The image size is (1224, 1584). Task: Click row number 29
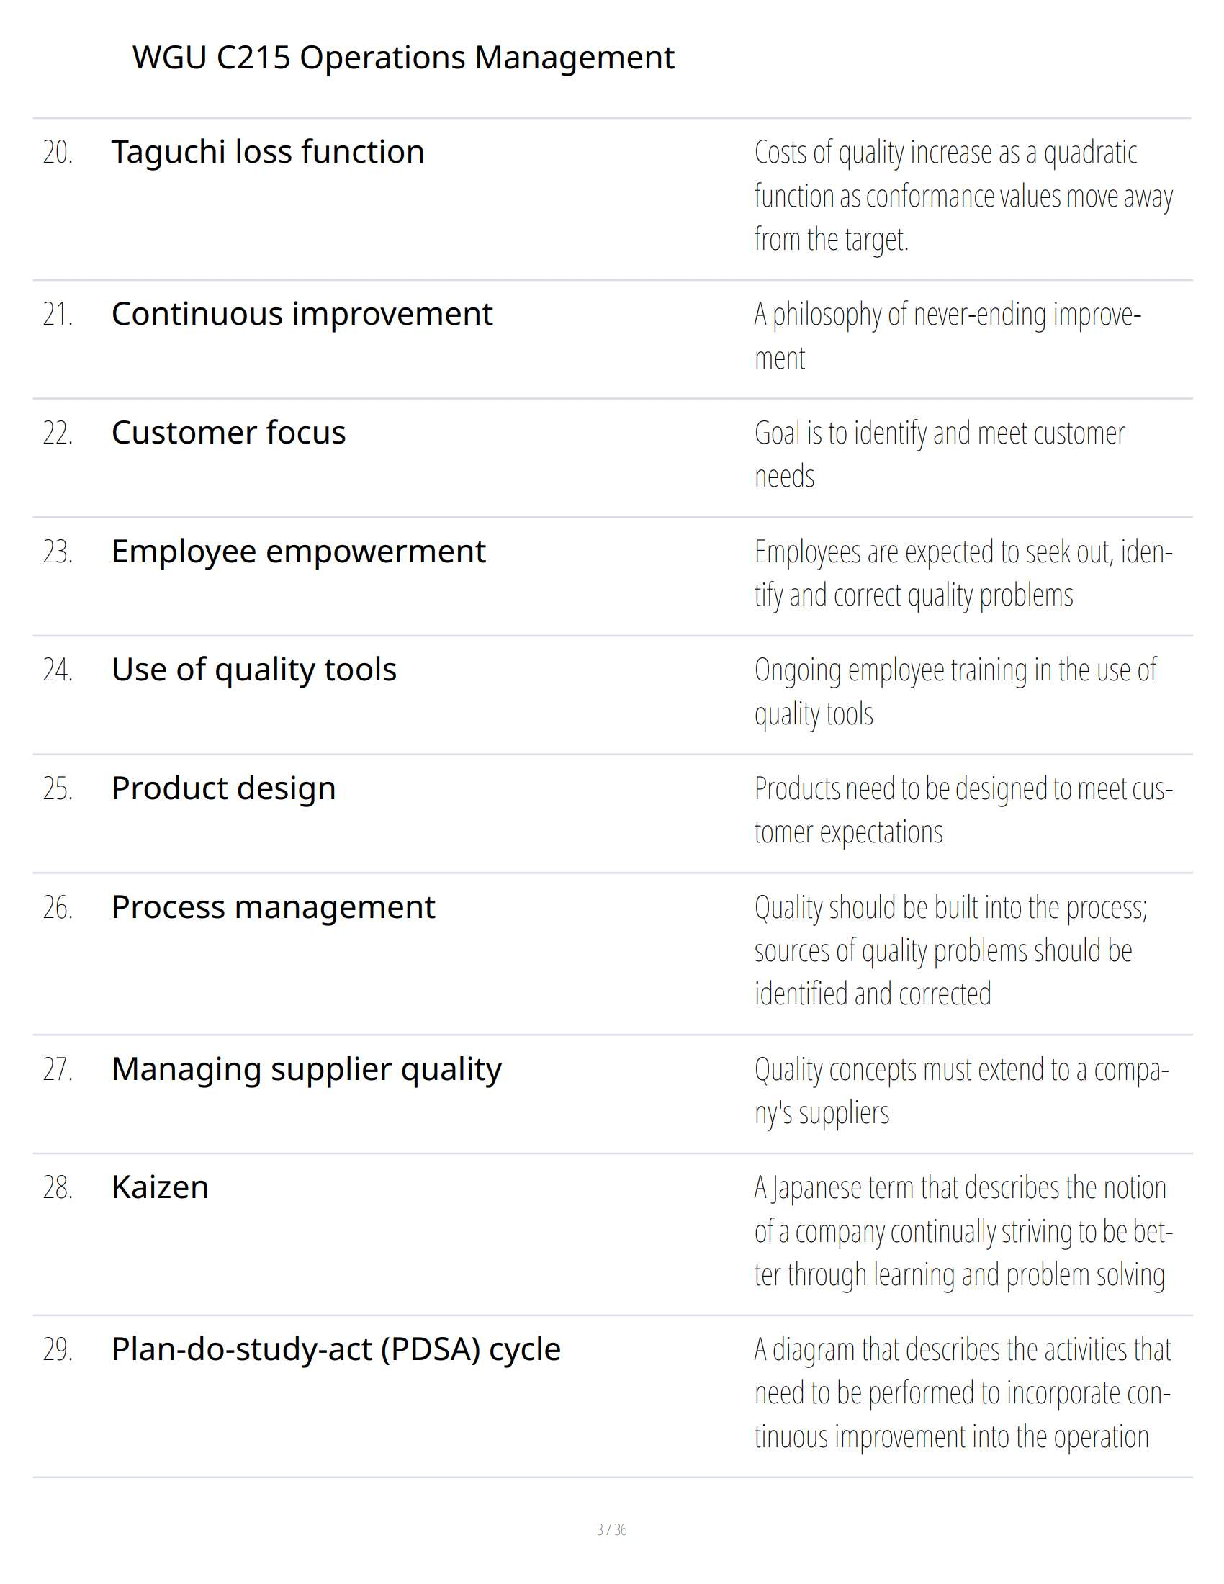coord(58,1351)
